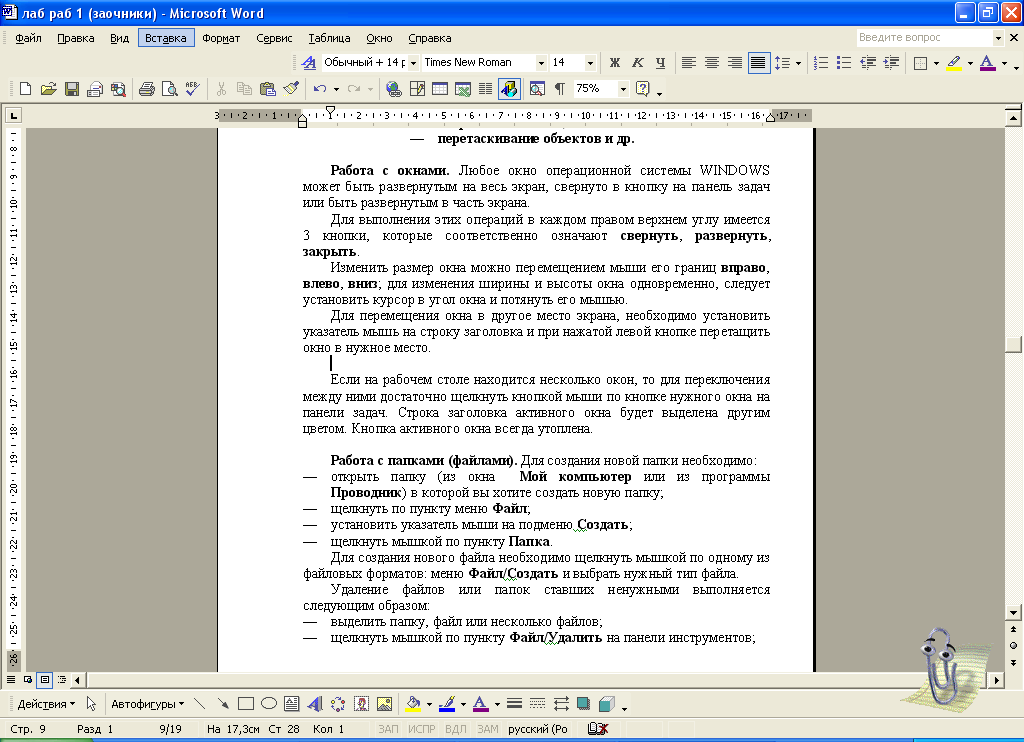Image resolution: width=1024 pixels, height=742 pixels.
Task: Save the document with the floppy icon
Action: (72, 89)
